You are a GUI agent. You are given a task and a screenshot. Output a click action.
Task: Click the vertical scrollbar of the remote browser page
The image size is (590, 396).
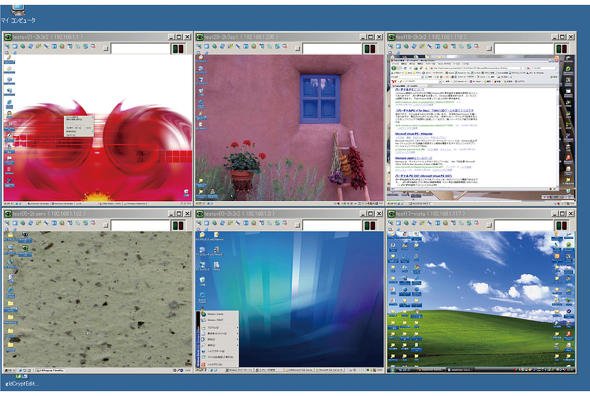(x=558, y=137)
